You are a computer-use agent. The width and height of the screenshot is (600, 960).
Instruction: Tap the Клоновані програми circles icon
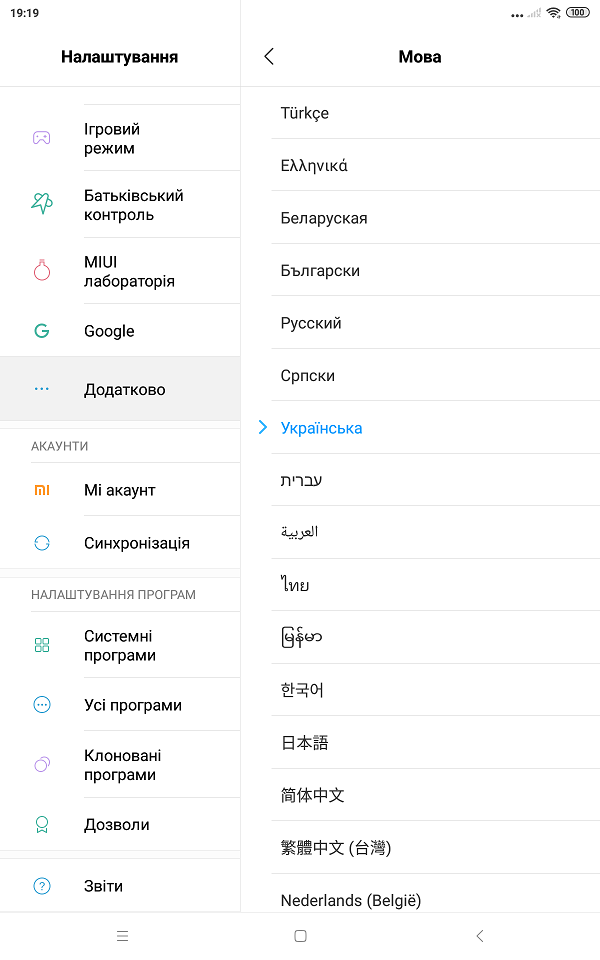[42, 764]
